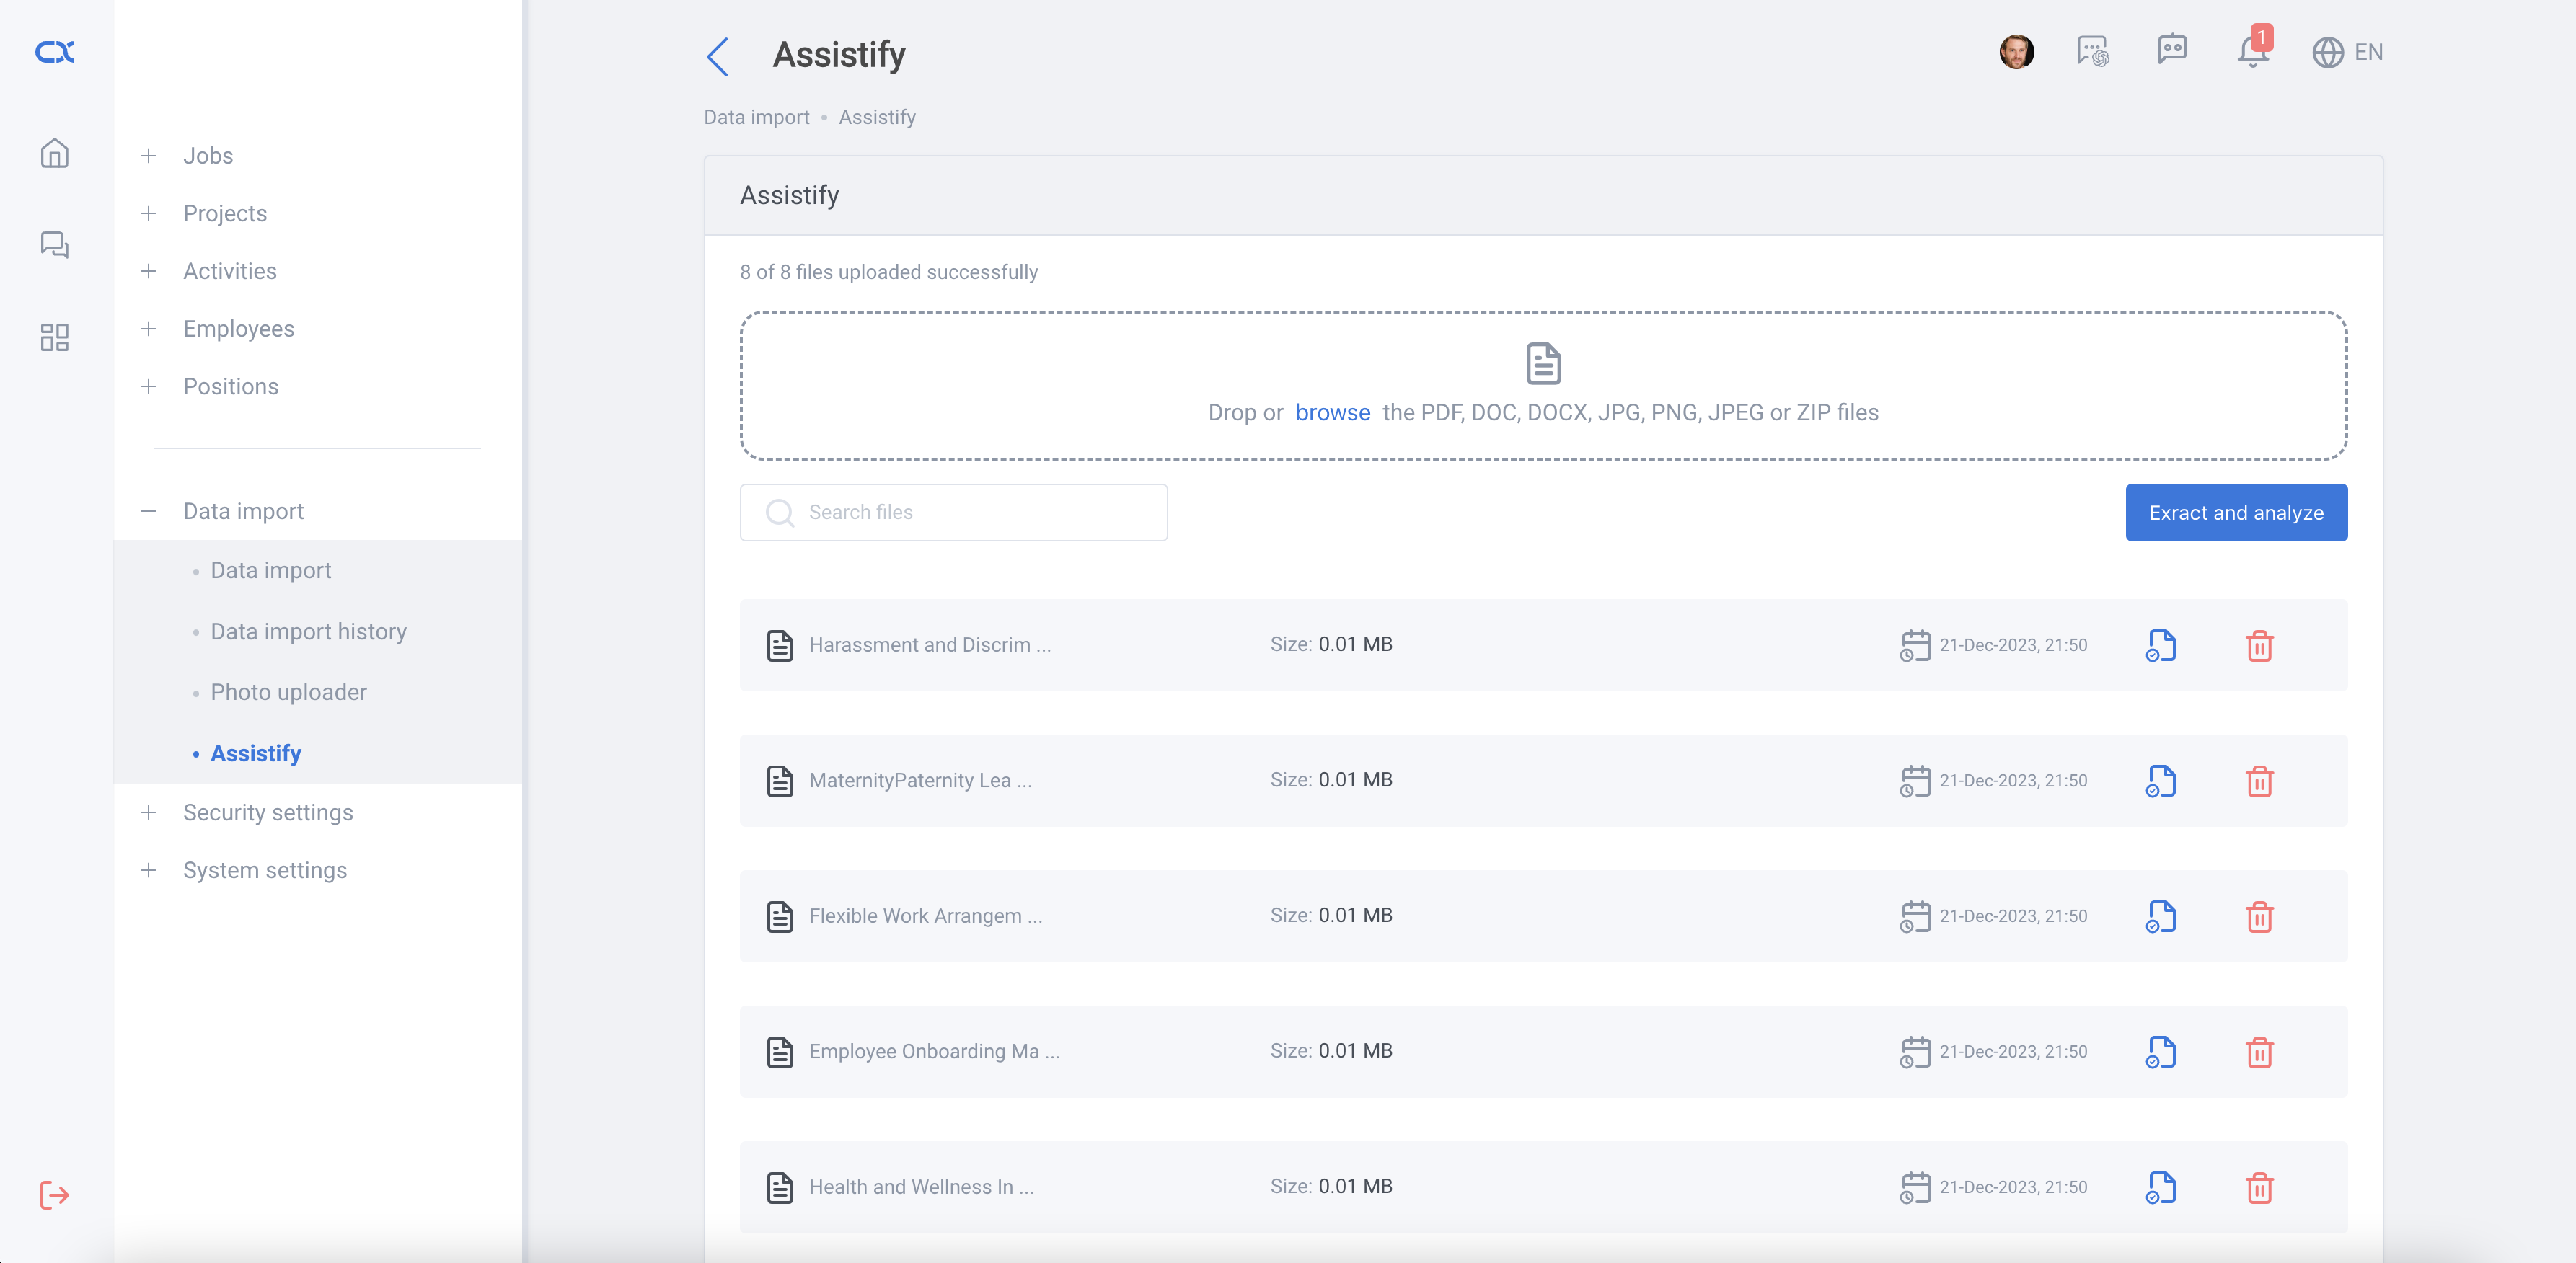Viewport: 2576px width, 1263px height.
Task: Click the user avatar in header
Action: tap(2016, 52)
